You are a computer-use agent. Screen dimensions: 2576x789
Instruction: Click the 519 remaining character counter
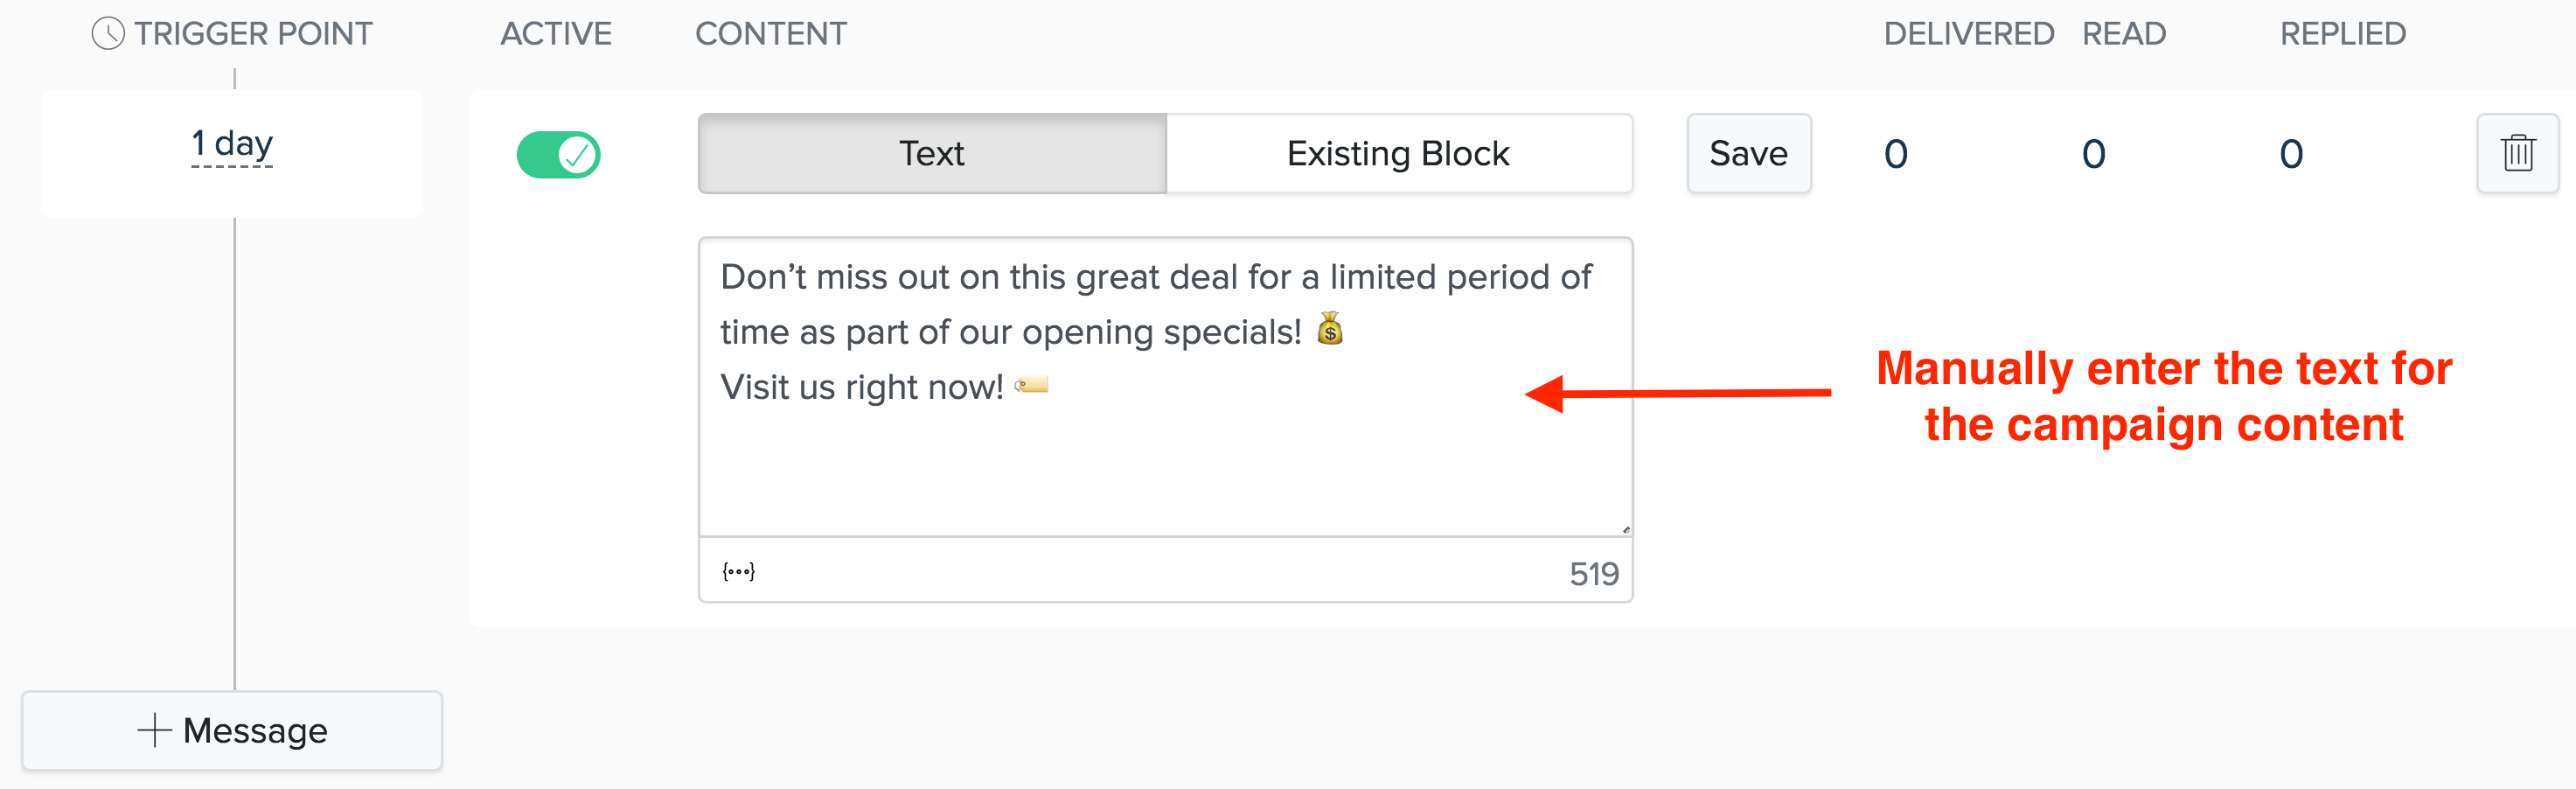[x=1593, y=574]
